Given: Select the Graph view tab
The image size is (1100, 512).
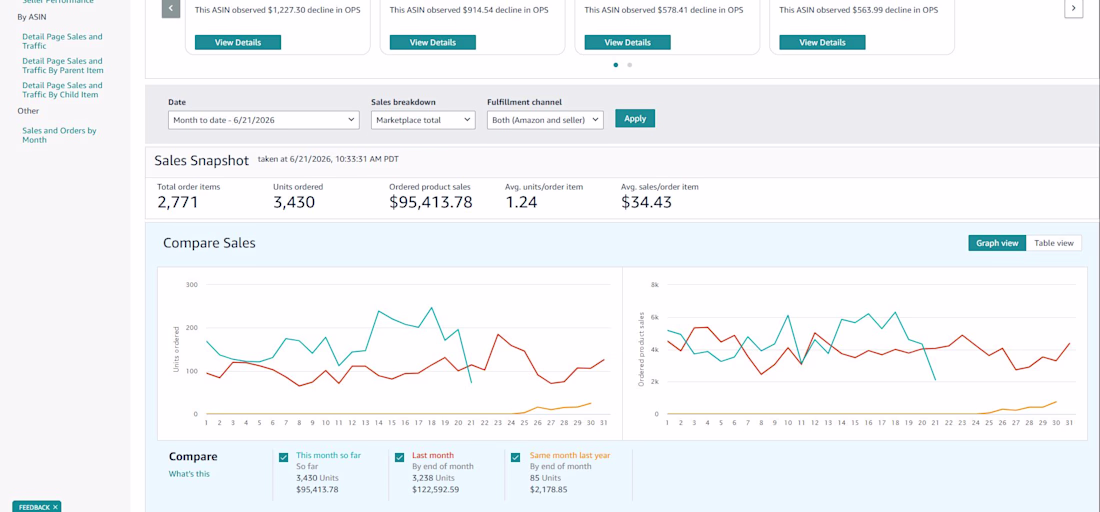Looking at the screenshot, I should tap(997, 243).
